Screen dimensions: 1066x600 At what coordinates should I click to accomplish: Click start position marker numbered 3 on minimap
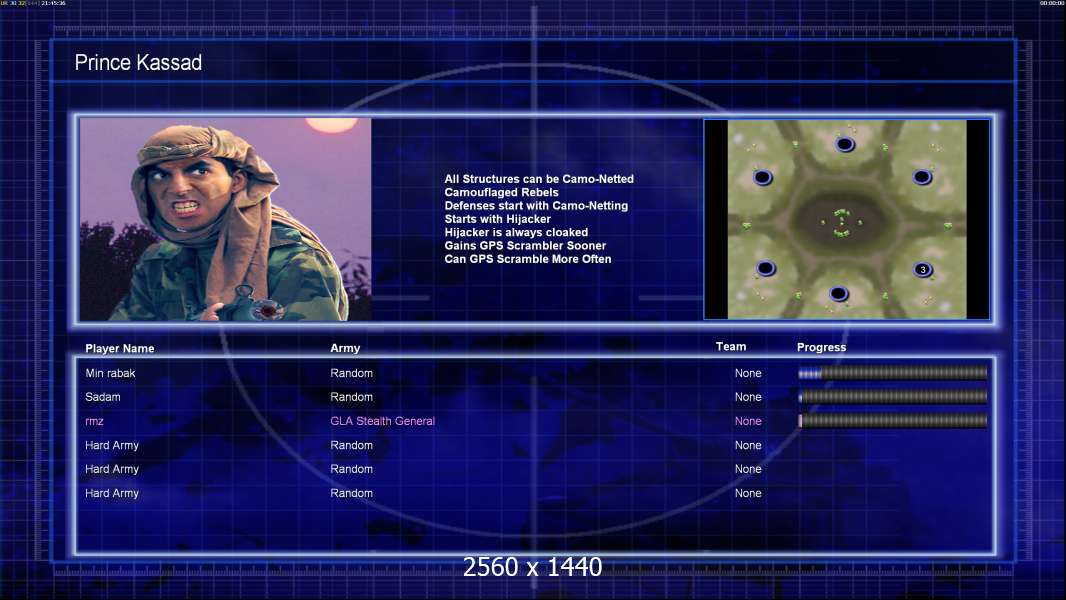point(923,270)
